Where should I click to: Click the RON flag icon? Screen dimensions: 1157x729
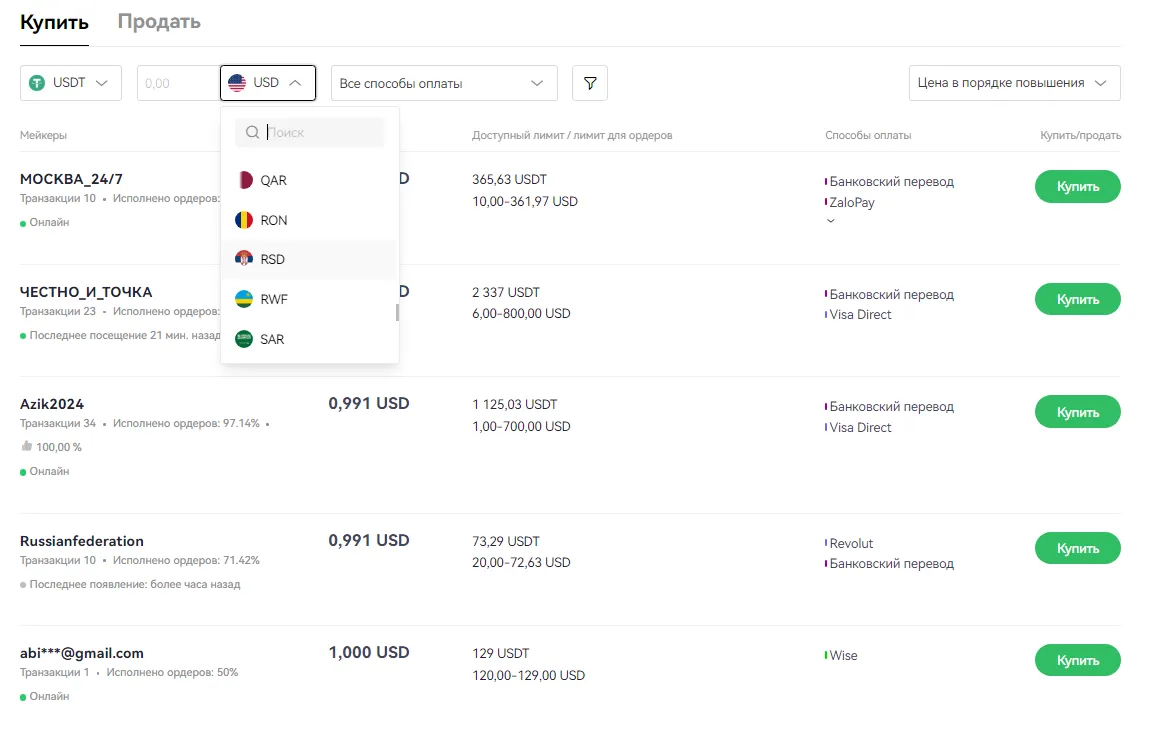(243, 220)
